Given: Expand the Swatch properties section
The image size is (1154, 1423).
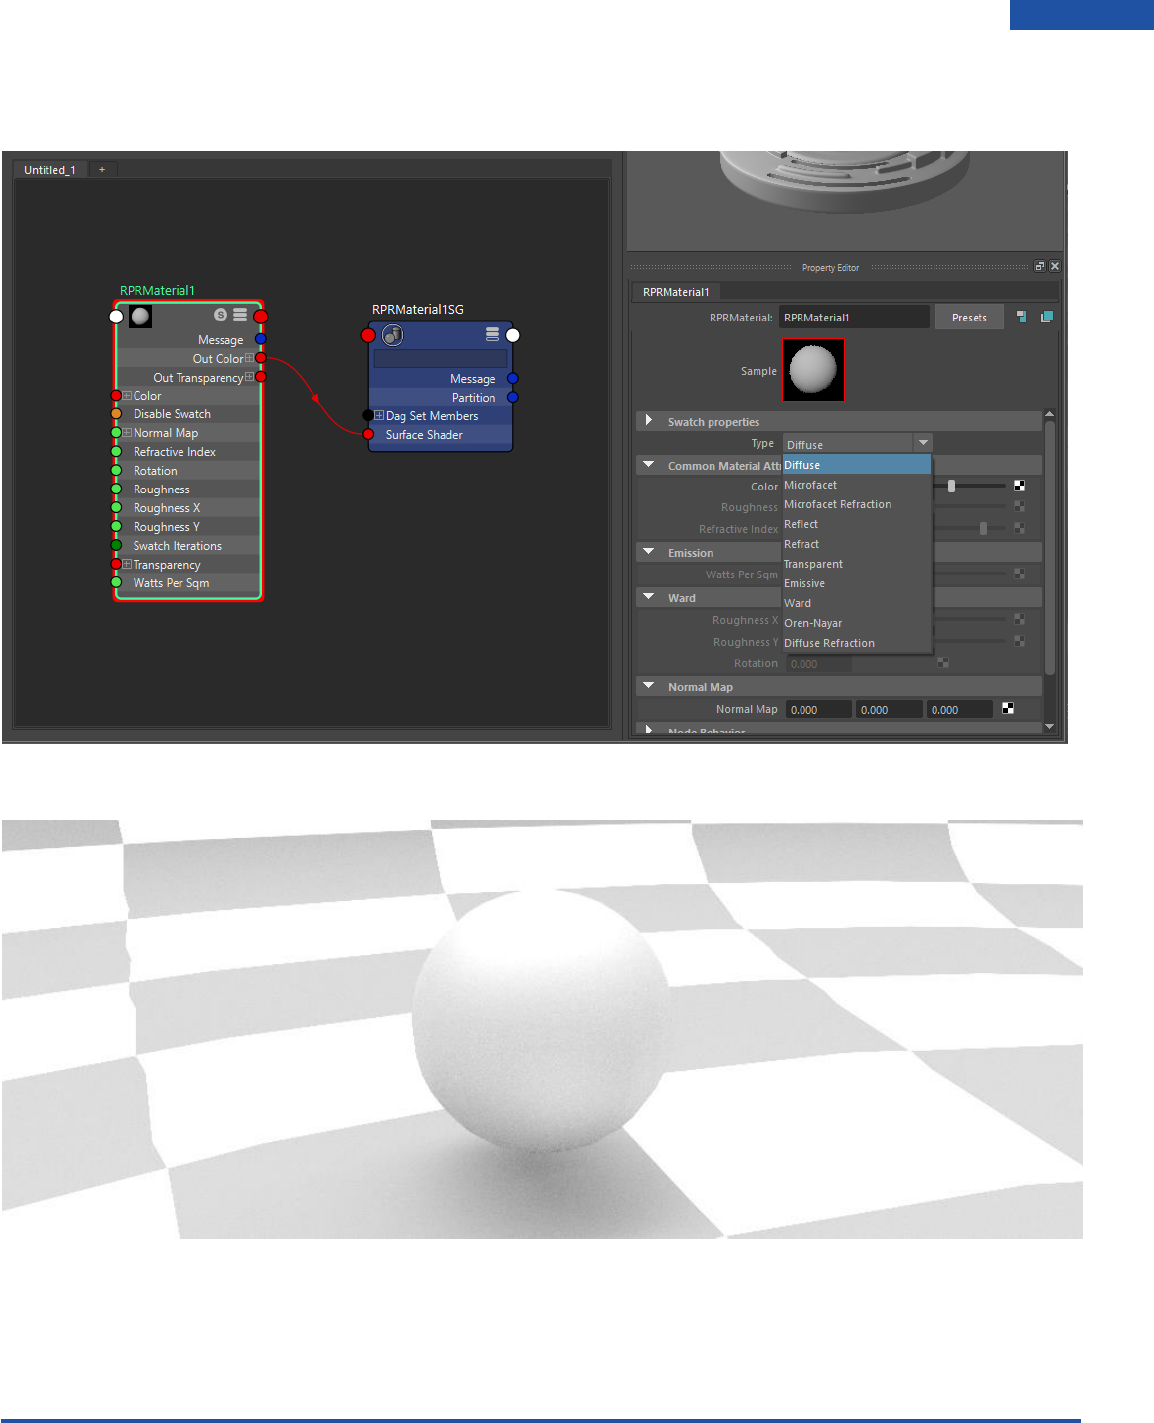Looking at the screenshot, I should coord(649,421).
